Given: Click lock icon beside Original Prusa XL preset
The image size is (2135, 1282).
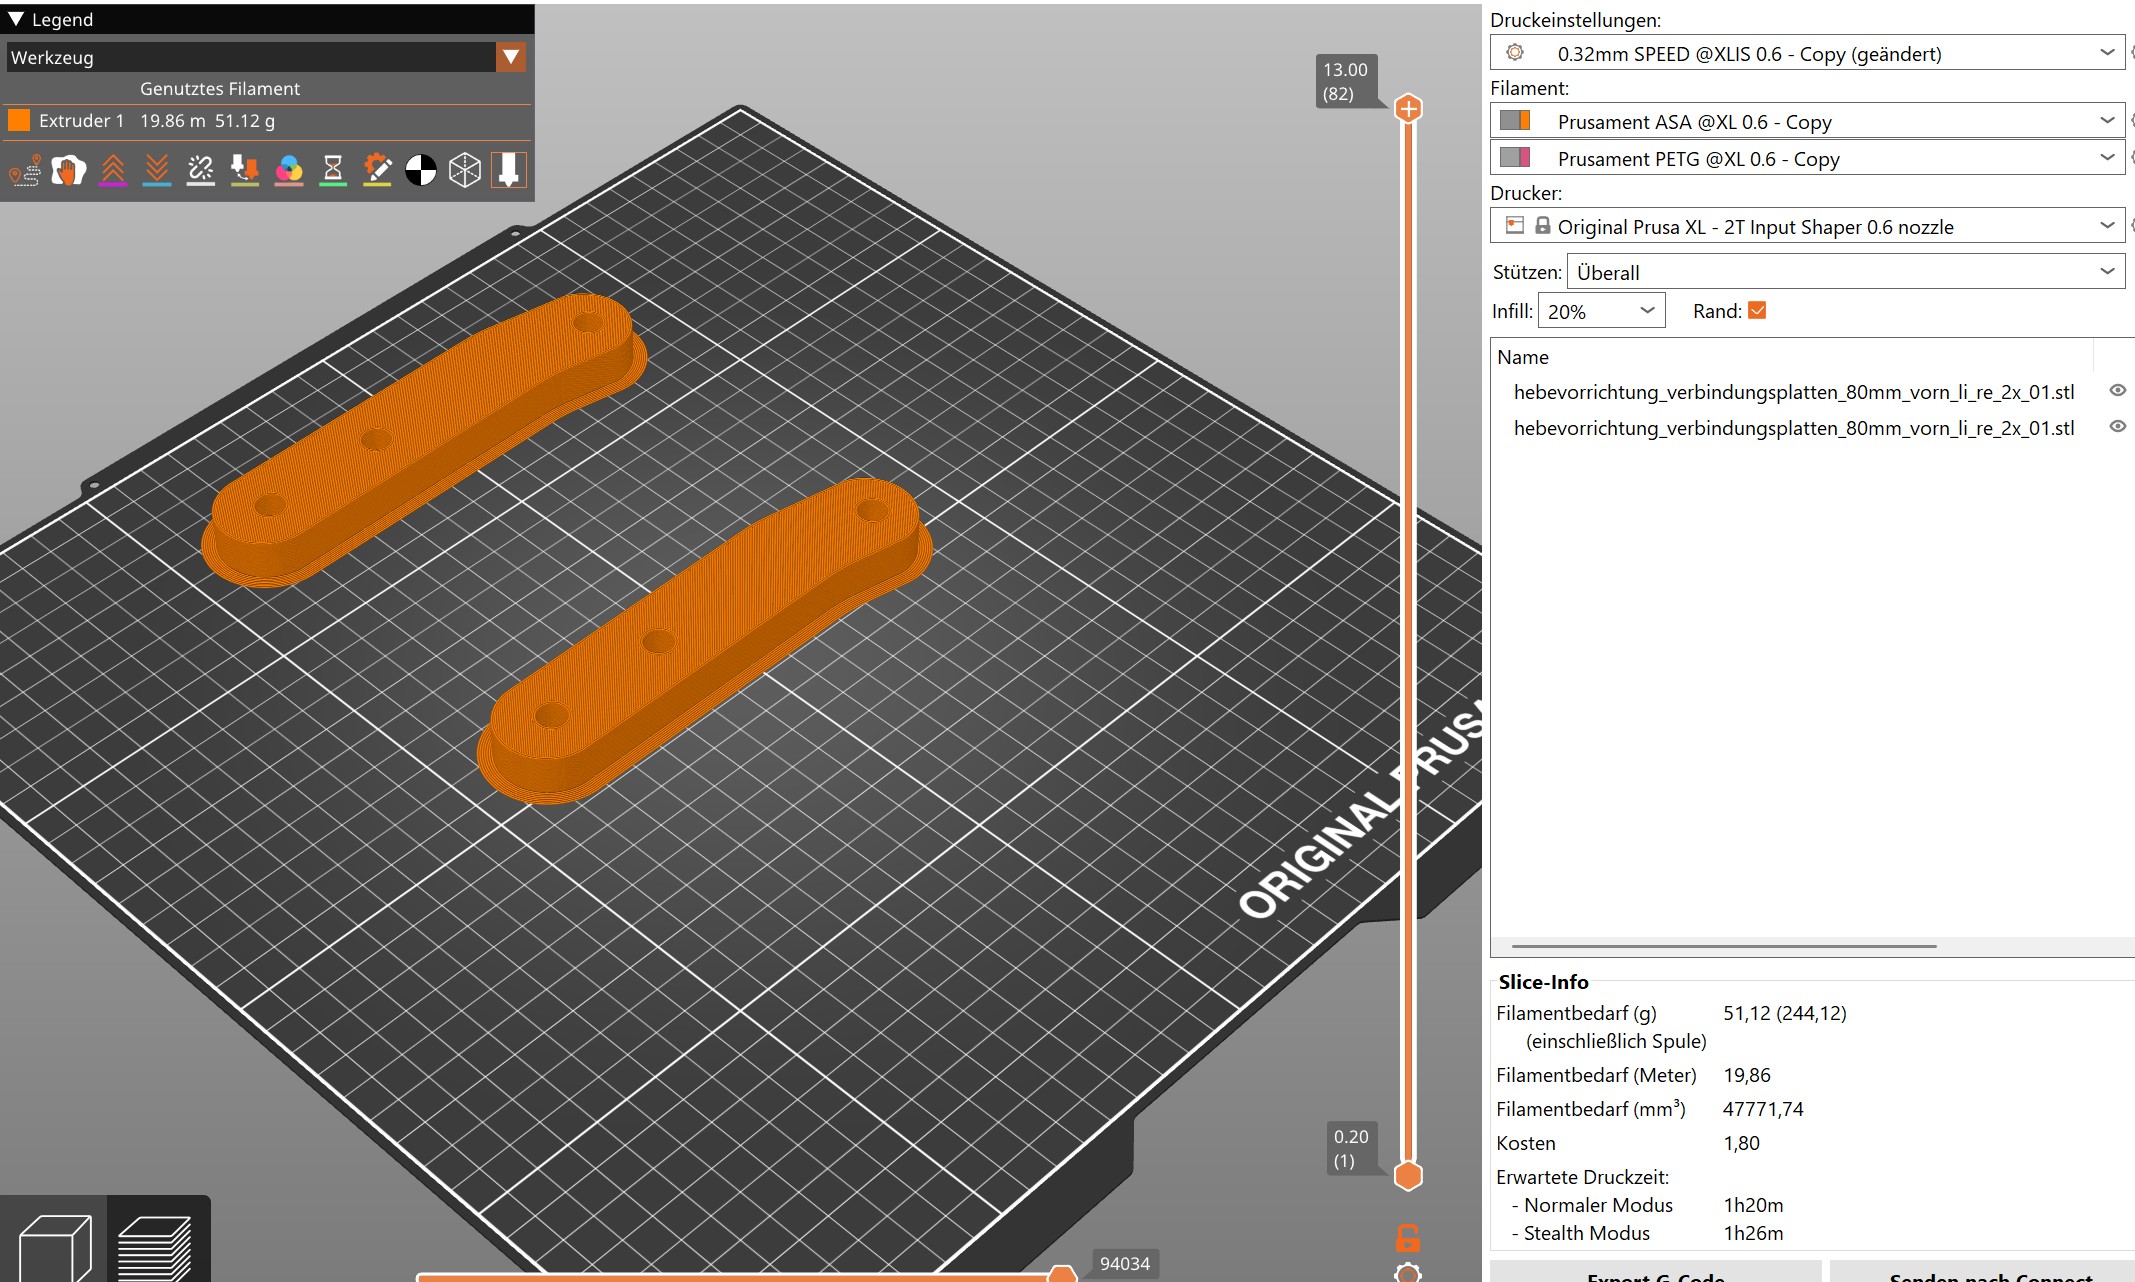Looking at the screenshot, I should 1543,225.
